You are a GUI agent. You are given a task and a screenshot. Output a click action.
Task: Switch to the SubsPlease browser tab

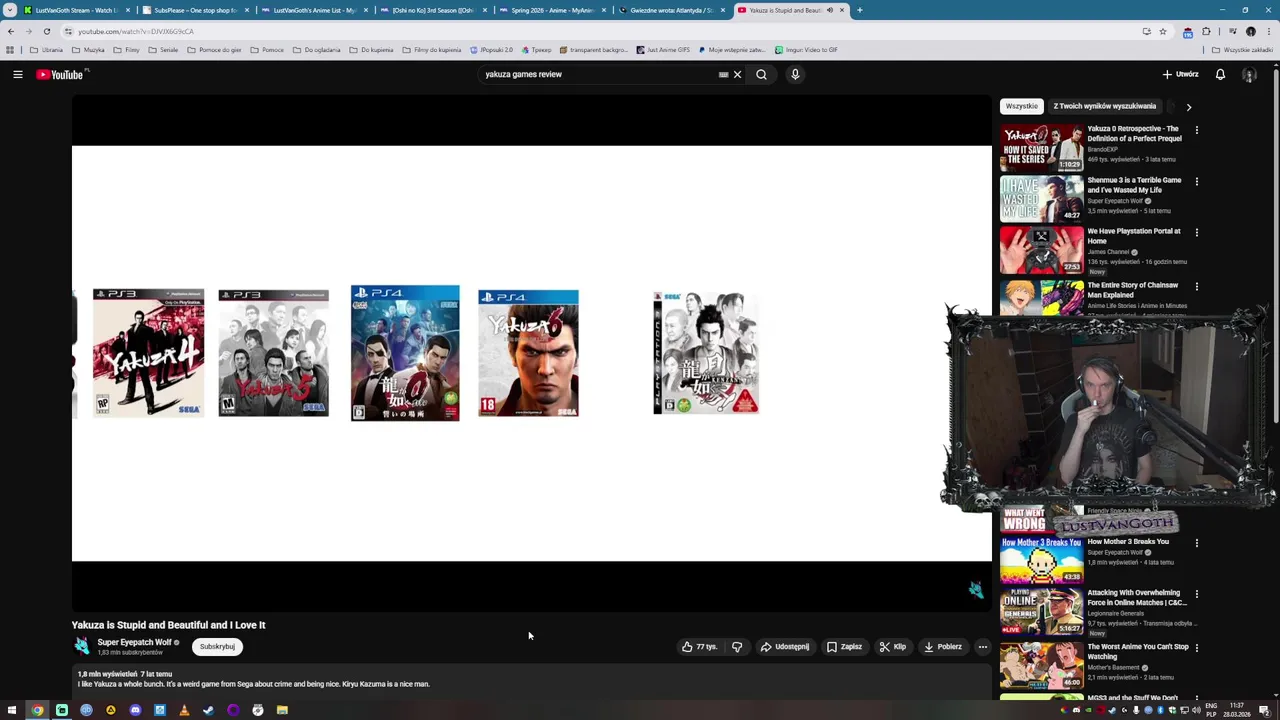[x=193, y=10]
